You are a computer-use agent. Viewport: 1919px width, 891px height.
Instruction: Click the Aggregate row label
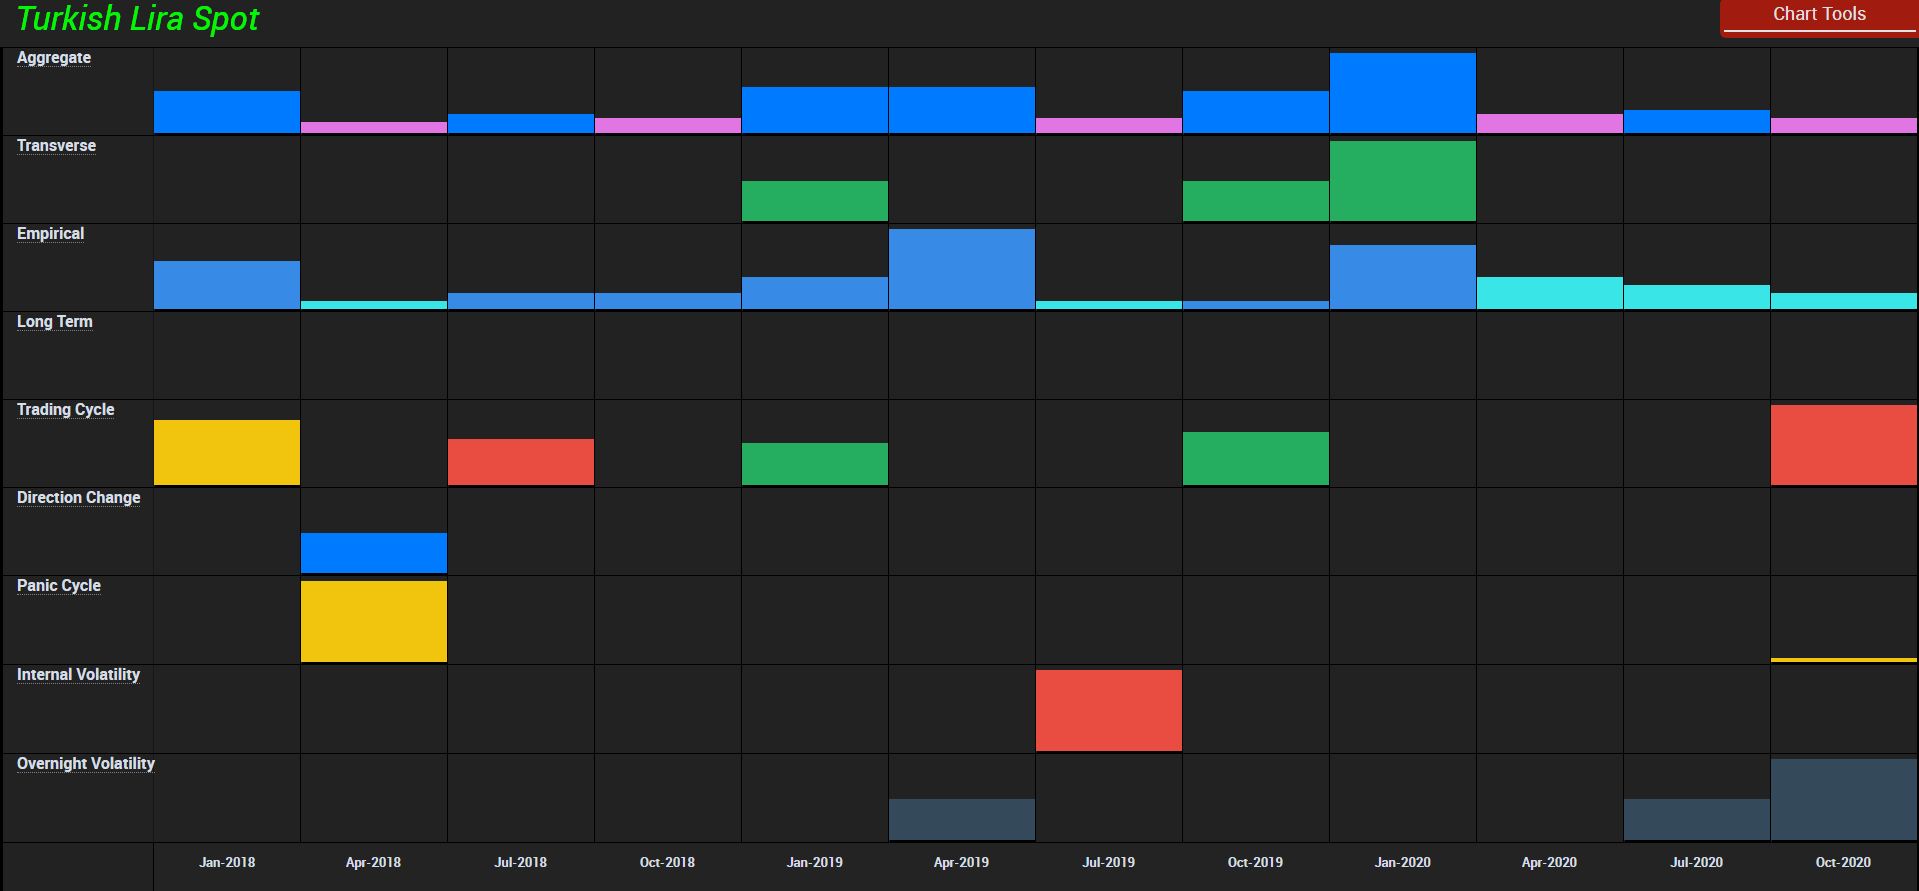pyautogui.click(x=54, y=58)
